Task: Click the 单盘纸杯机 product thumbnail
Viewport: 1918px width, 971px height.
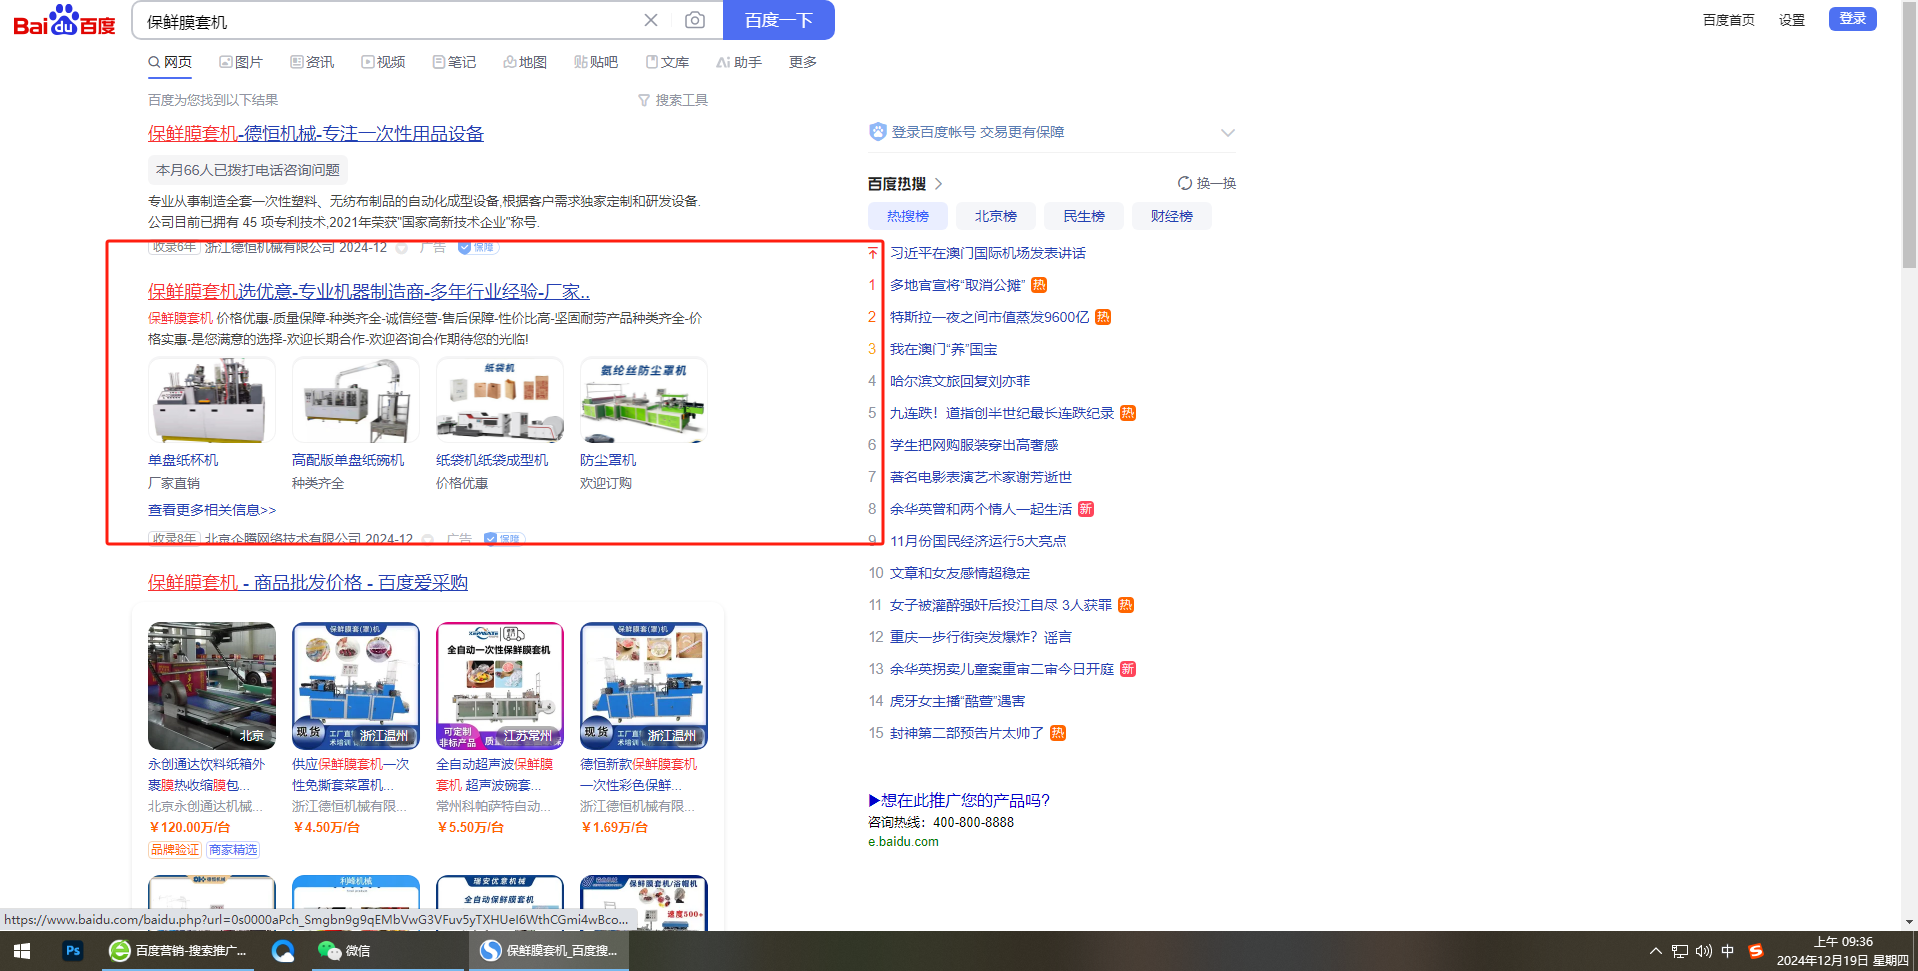Action: coord(212,400)
